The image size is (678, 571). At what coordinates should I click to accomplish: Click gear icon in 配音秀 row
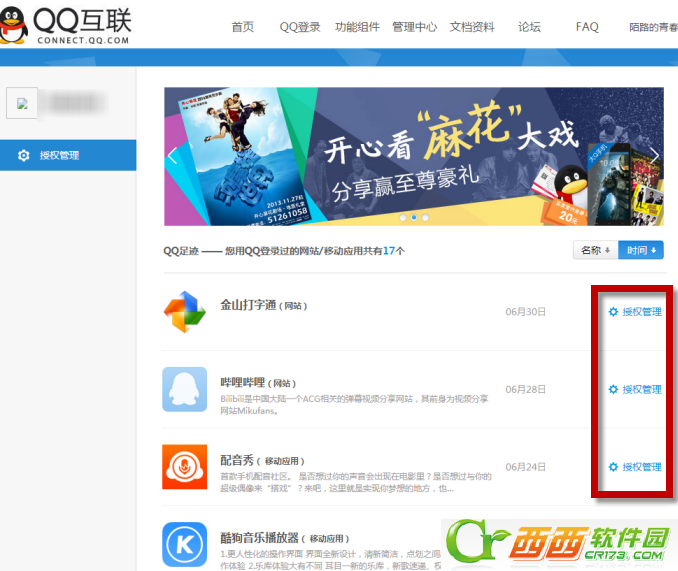click(x=613, y=467)
